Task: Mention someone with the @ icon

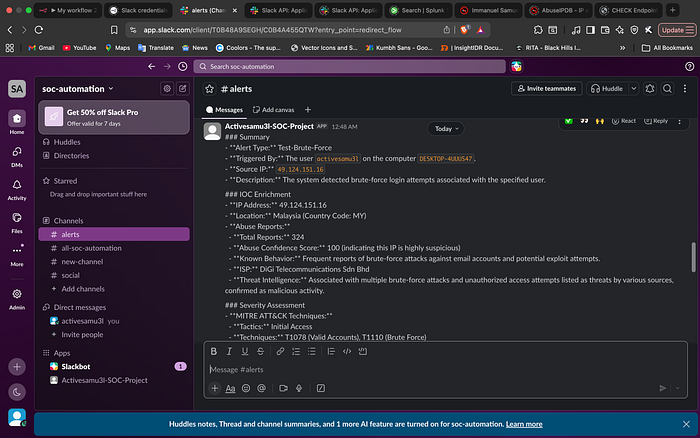Action: tap(262, 388)
